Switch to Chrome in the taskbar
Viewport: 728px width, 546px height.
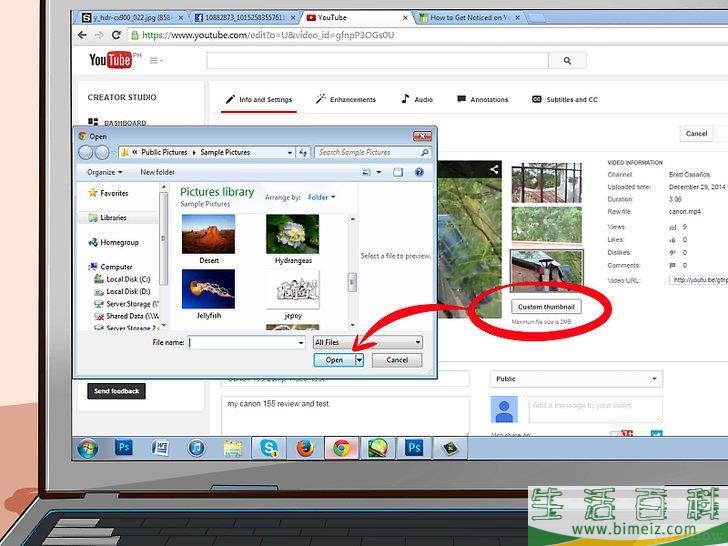click(341, 448)
